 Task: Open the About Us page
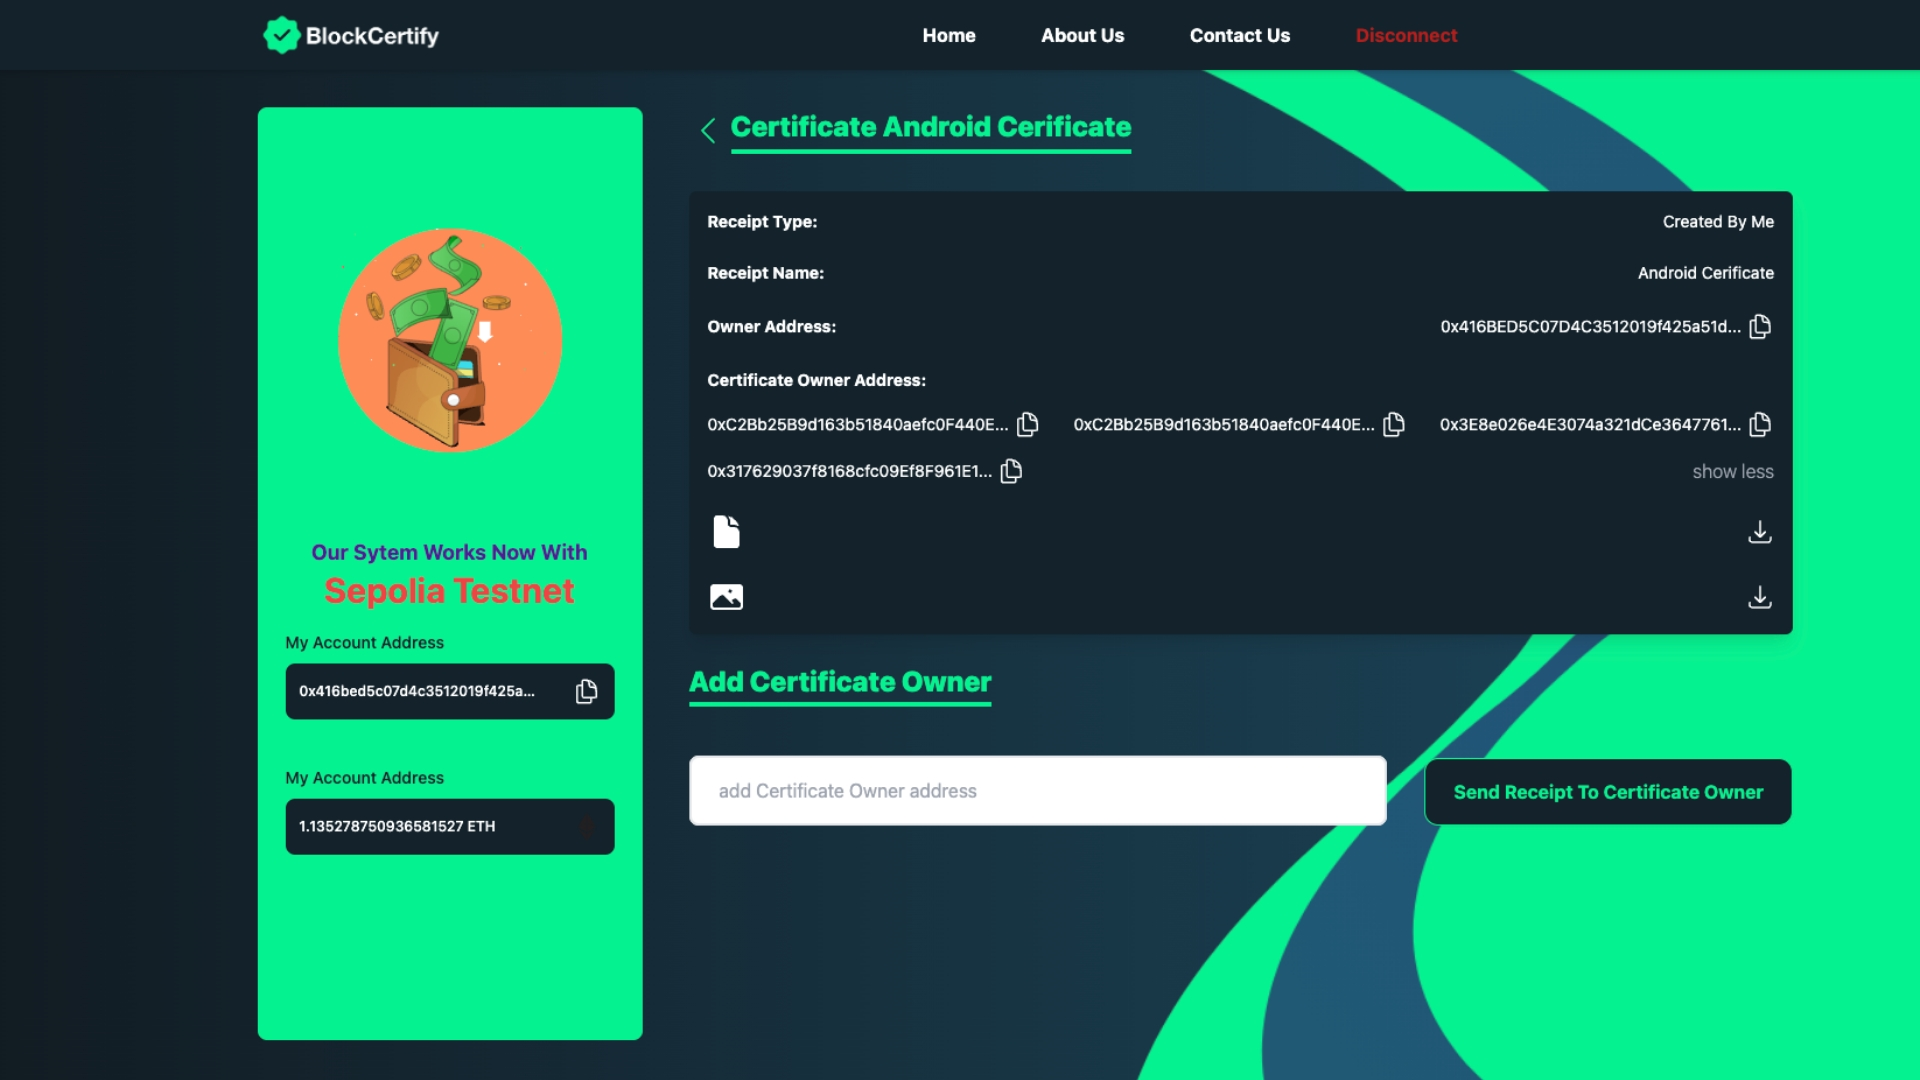point(1082,35)
